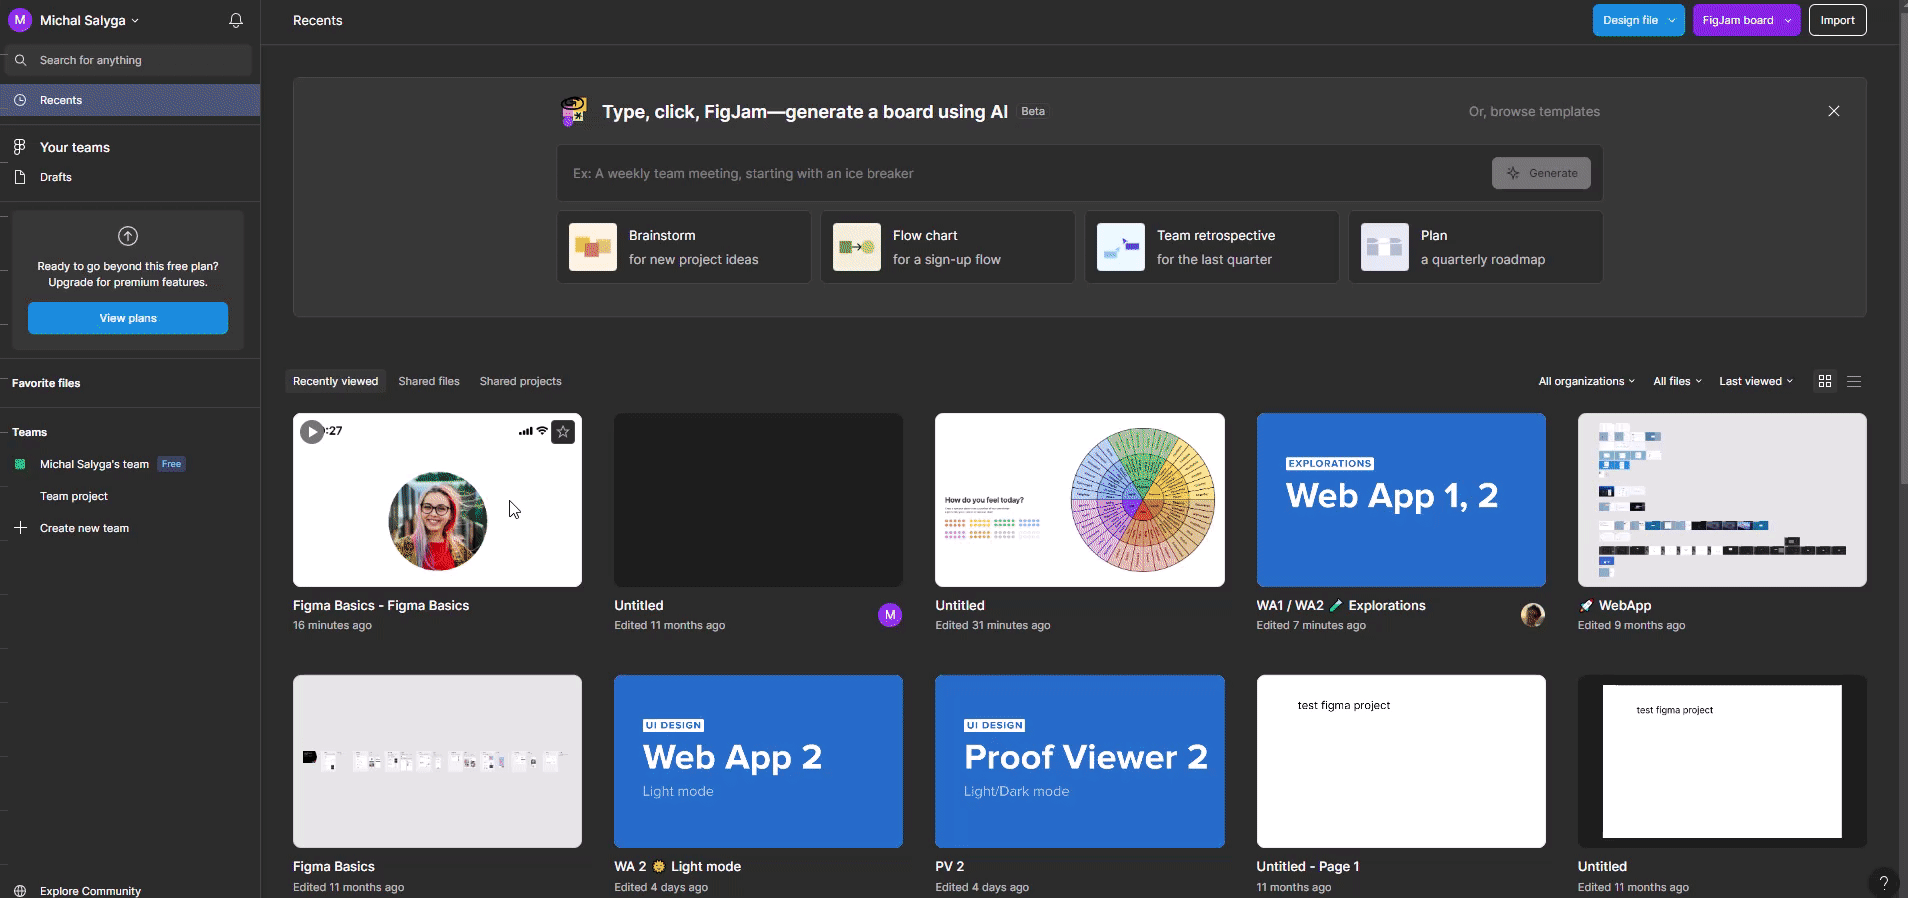
Task: Click the user avatar on WA1 / WA2 file
Action: [x=1533, y=615]
